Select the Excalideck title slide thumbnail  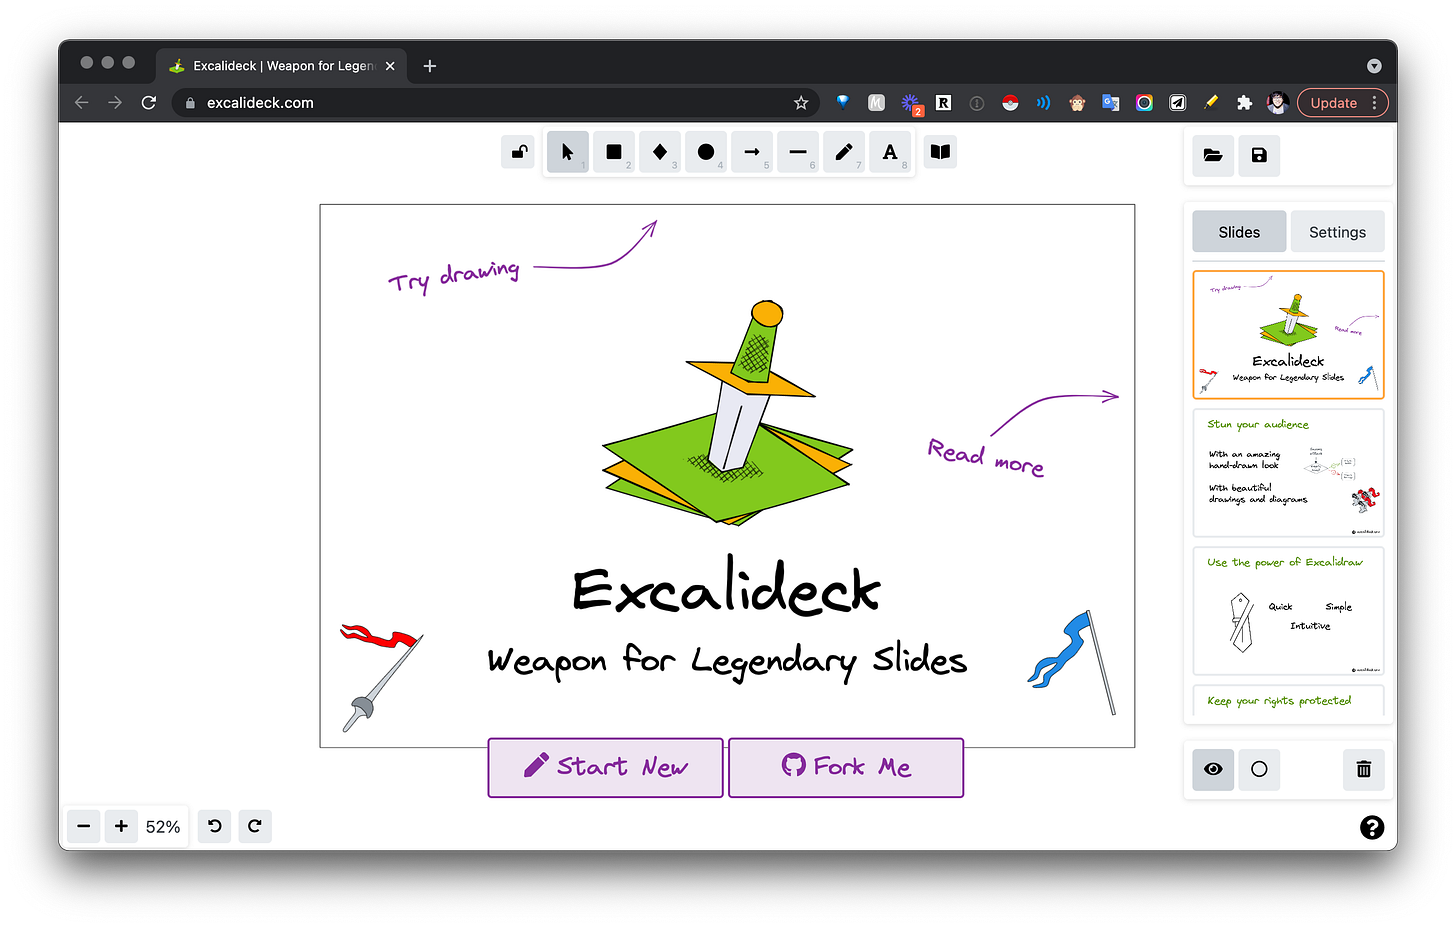(1288, 335)
